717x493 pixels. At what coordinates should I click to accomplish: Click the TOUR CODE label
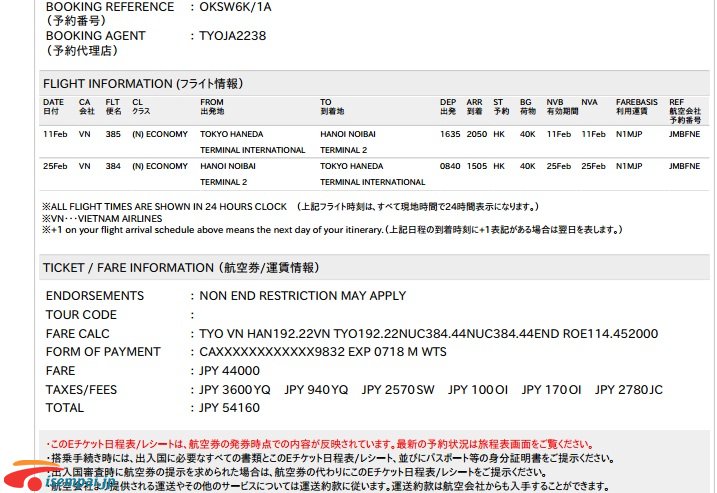pos(81,315)
